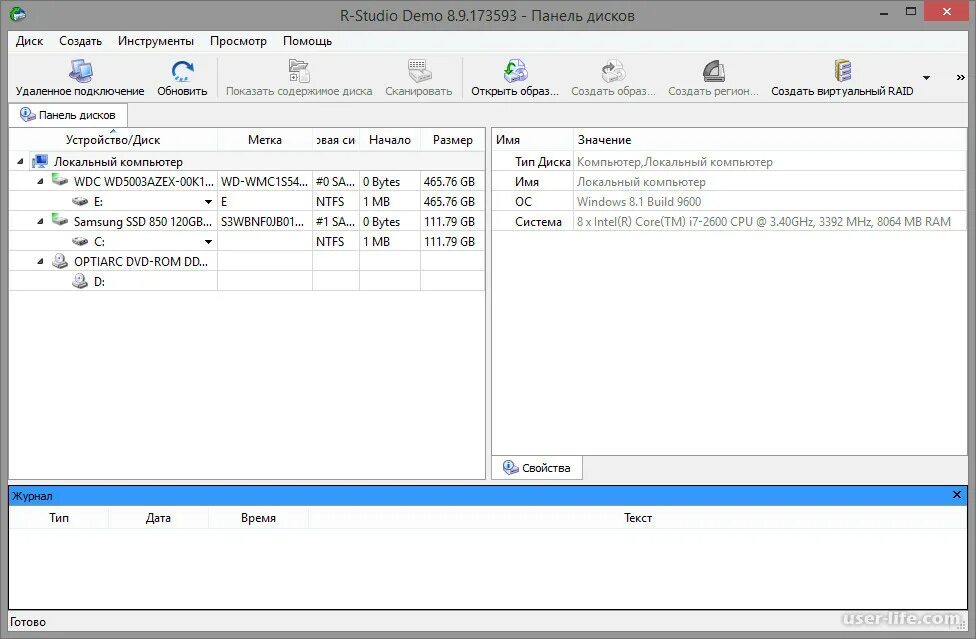976x639 pixels.
Task: Click the Scan (Сканировать) toolbar icon
Action: [419, 71]
